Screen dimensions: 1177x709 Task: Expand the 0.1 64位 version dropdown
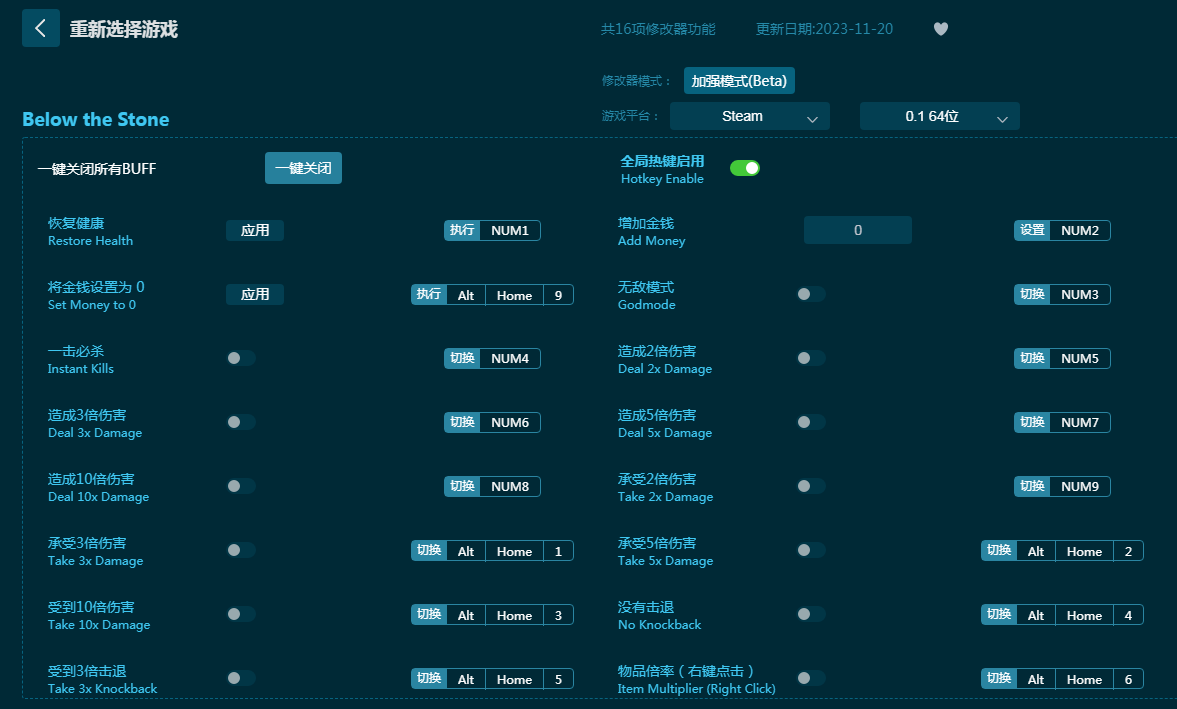pos(939,116)
